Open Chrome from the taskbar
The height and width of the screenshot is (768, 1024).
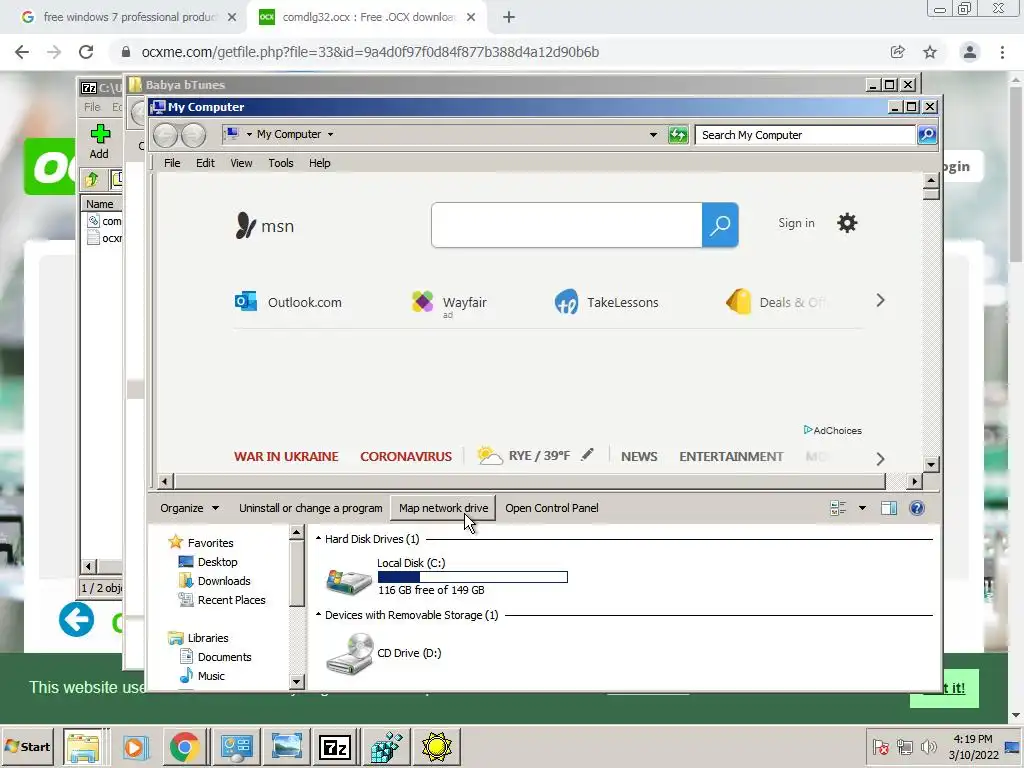click(x=185, y=746)
